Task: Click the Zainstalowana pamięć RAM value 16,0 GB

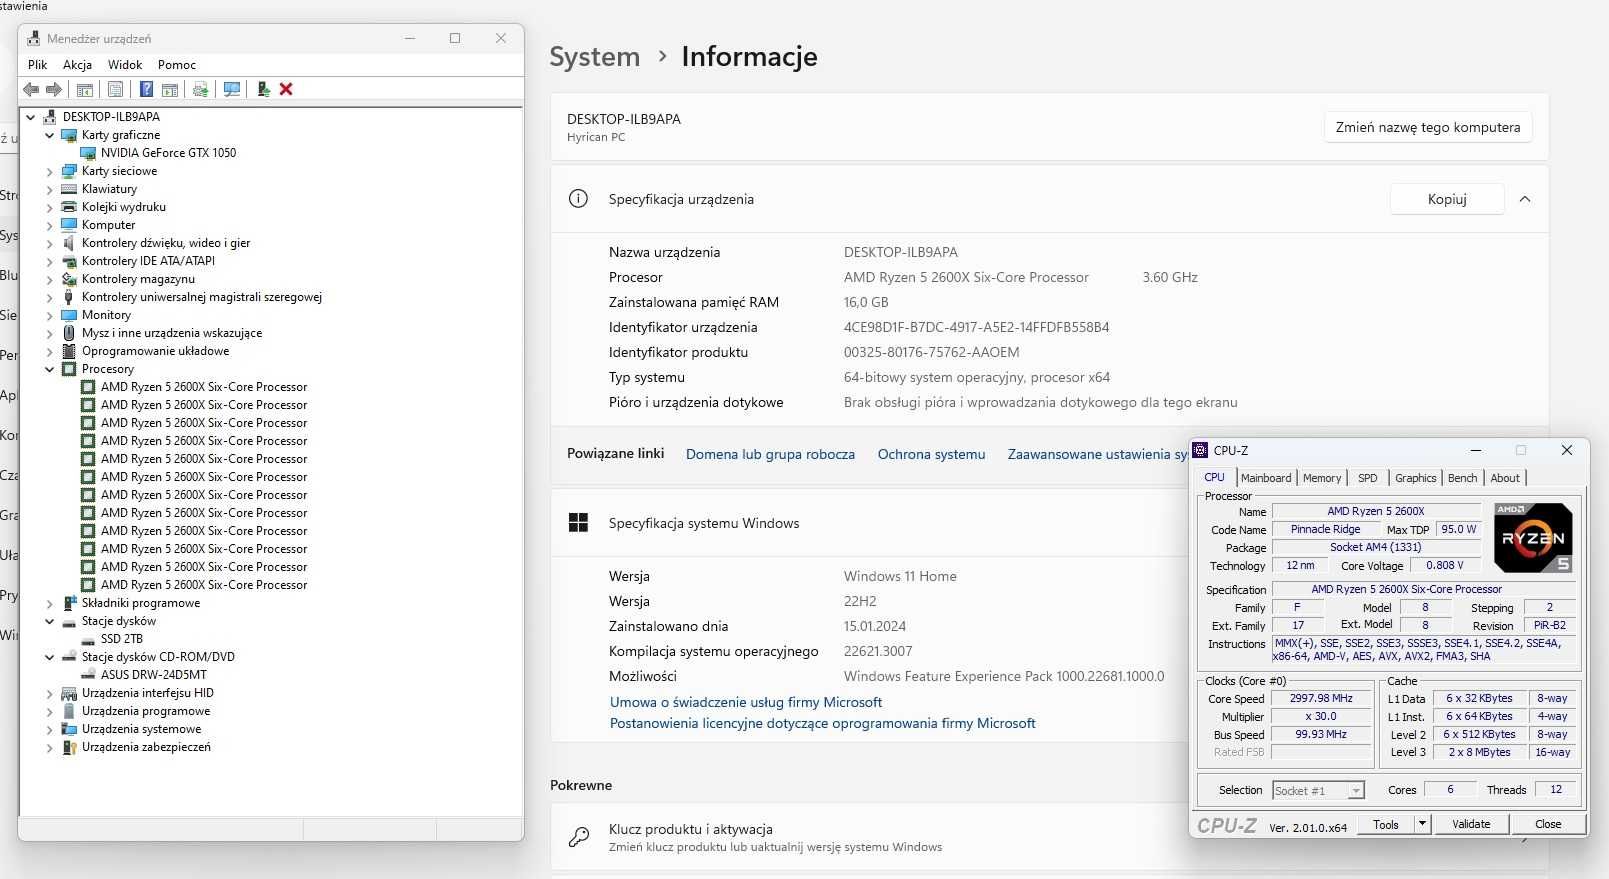Action: click(866, 302)
